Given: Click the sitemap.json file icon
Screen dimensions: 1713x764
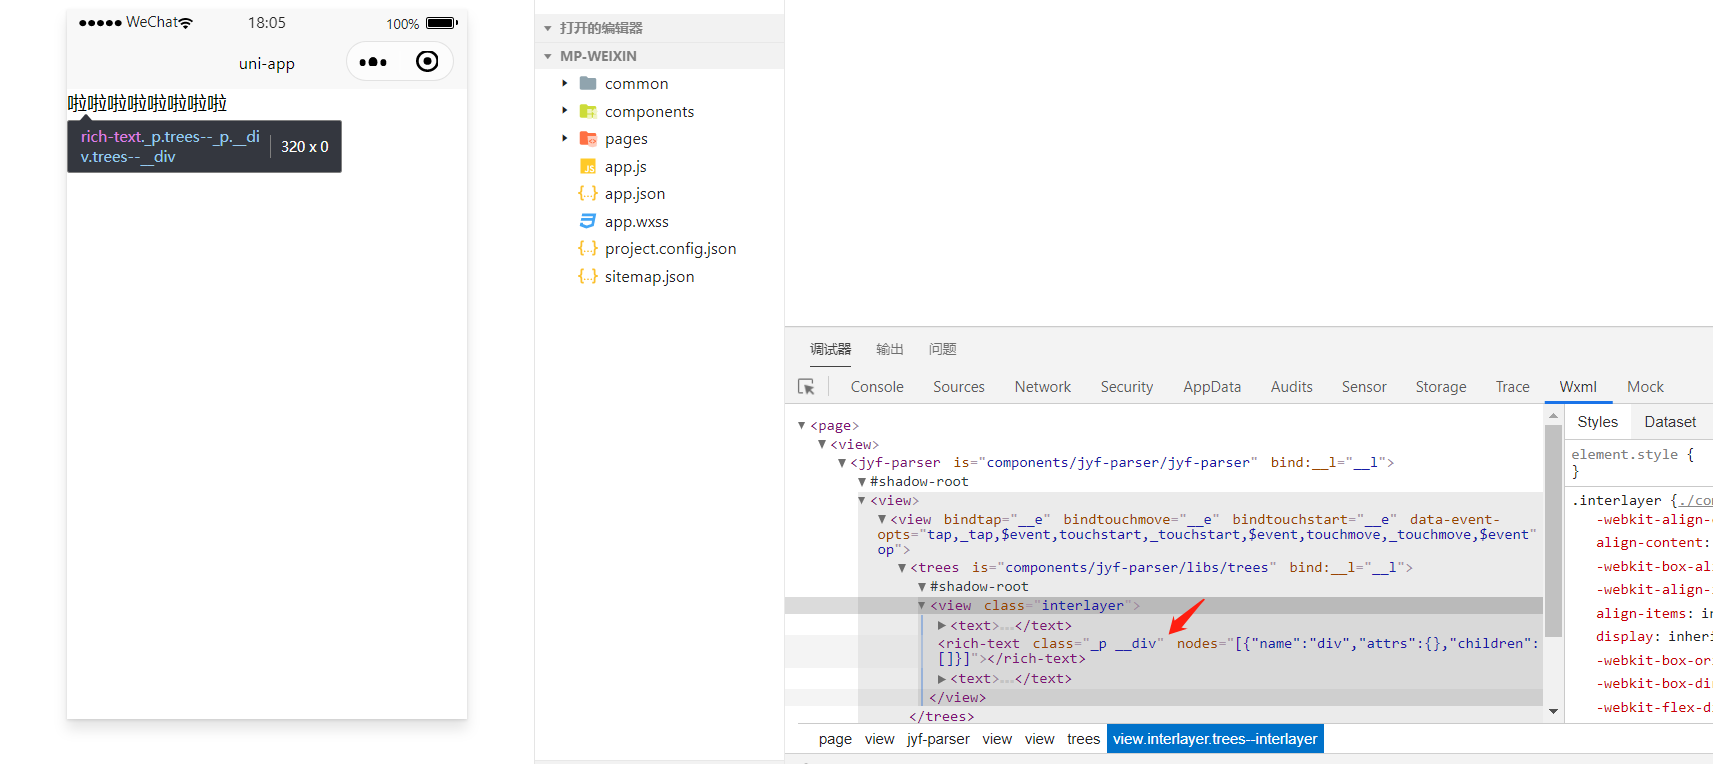Looking at the screenshot, I should coord(588,276).
